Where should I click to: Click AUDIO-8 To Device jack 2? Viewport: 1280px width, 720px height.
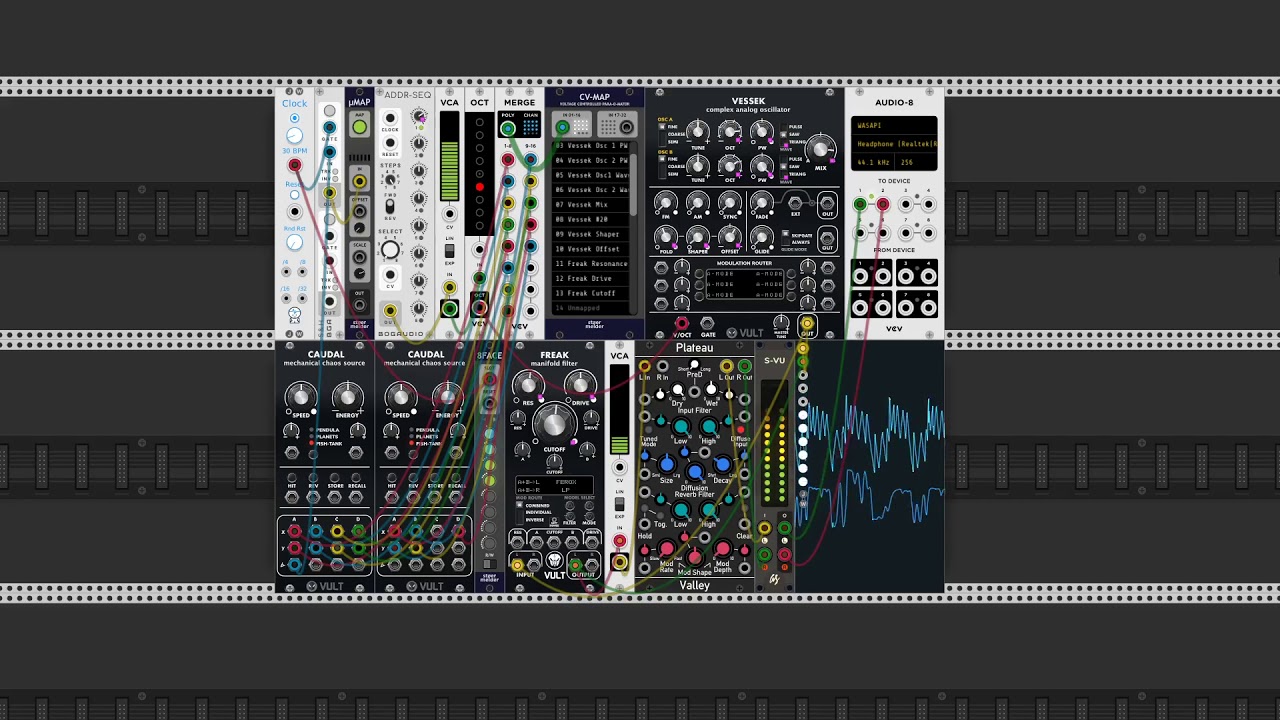click(x=882, y=205)
